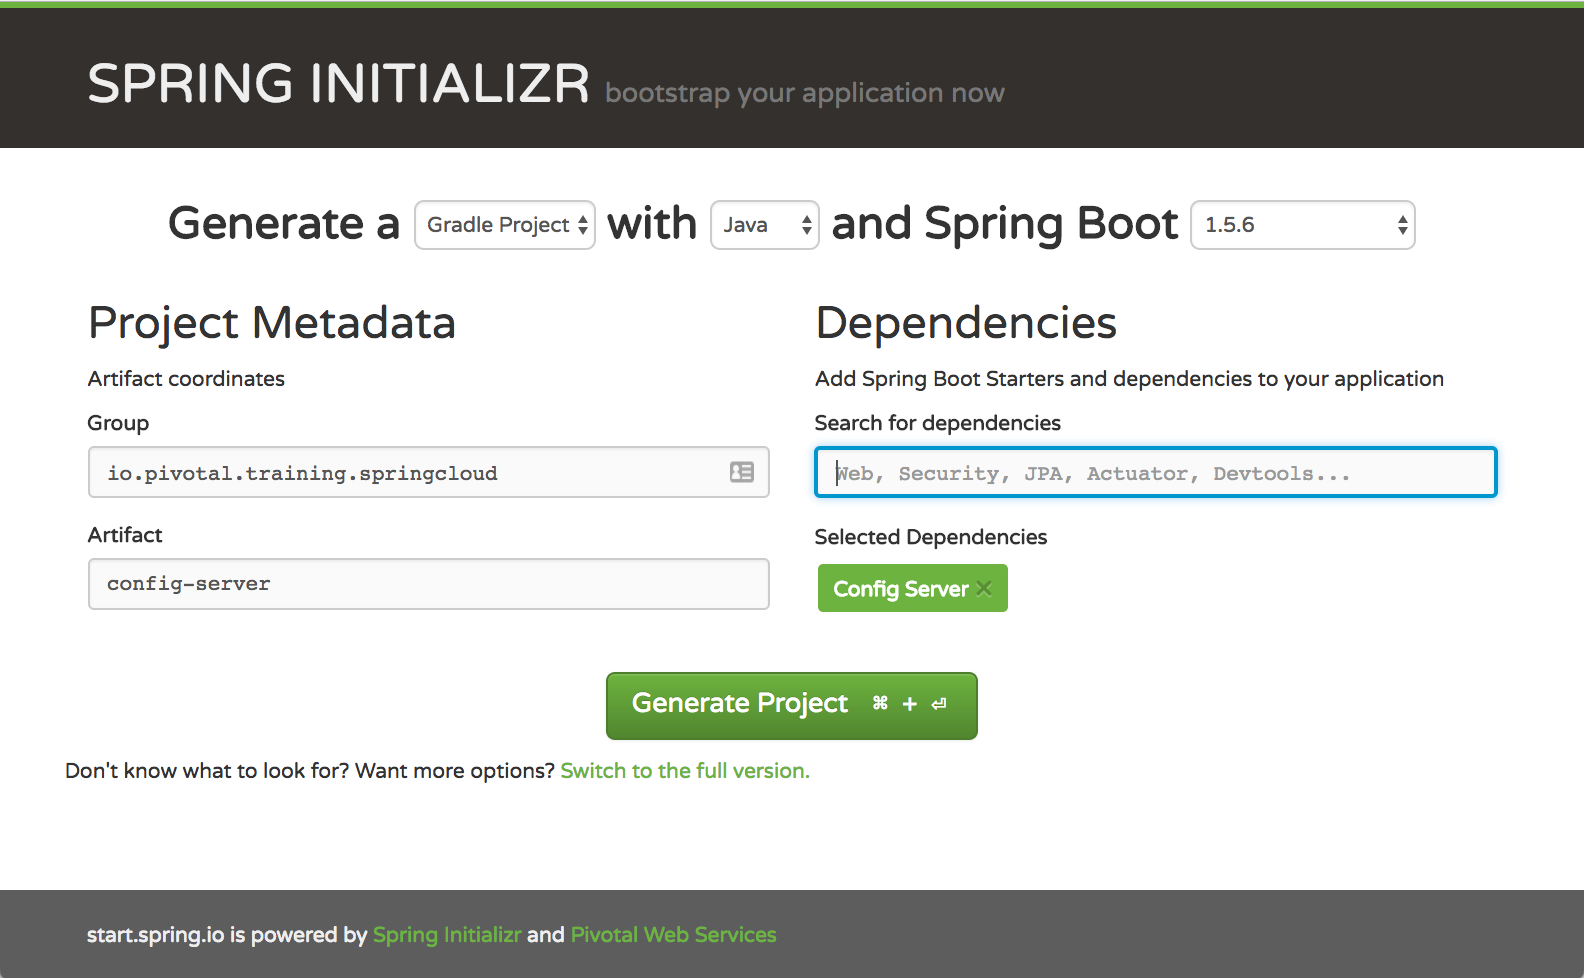This screenshot has width=1584, height=978.
Task: Remove the Config Server dependency via its X
Action: coord(984,589)
